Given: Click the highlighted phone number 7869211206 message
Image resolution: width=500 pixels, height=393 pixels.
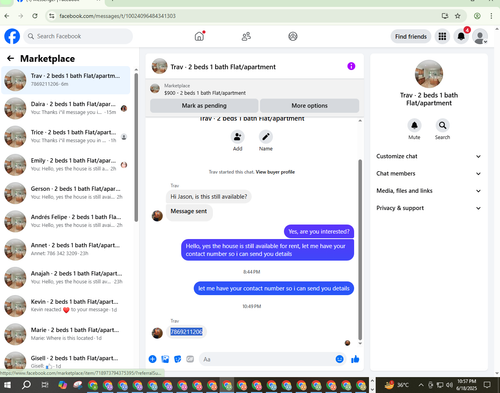Looking at the screenshot, I should (x=186, y=332).
